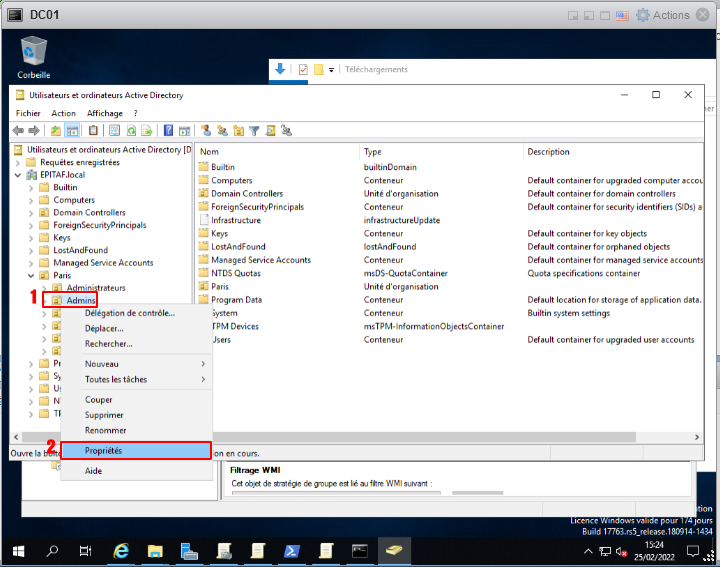Screen dimensions: 720x567
Task: Expand the Builtin tree node
Action: pos(30,187)
